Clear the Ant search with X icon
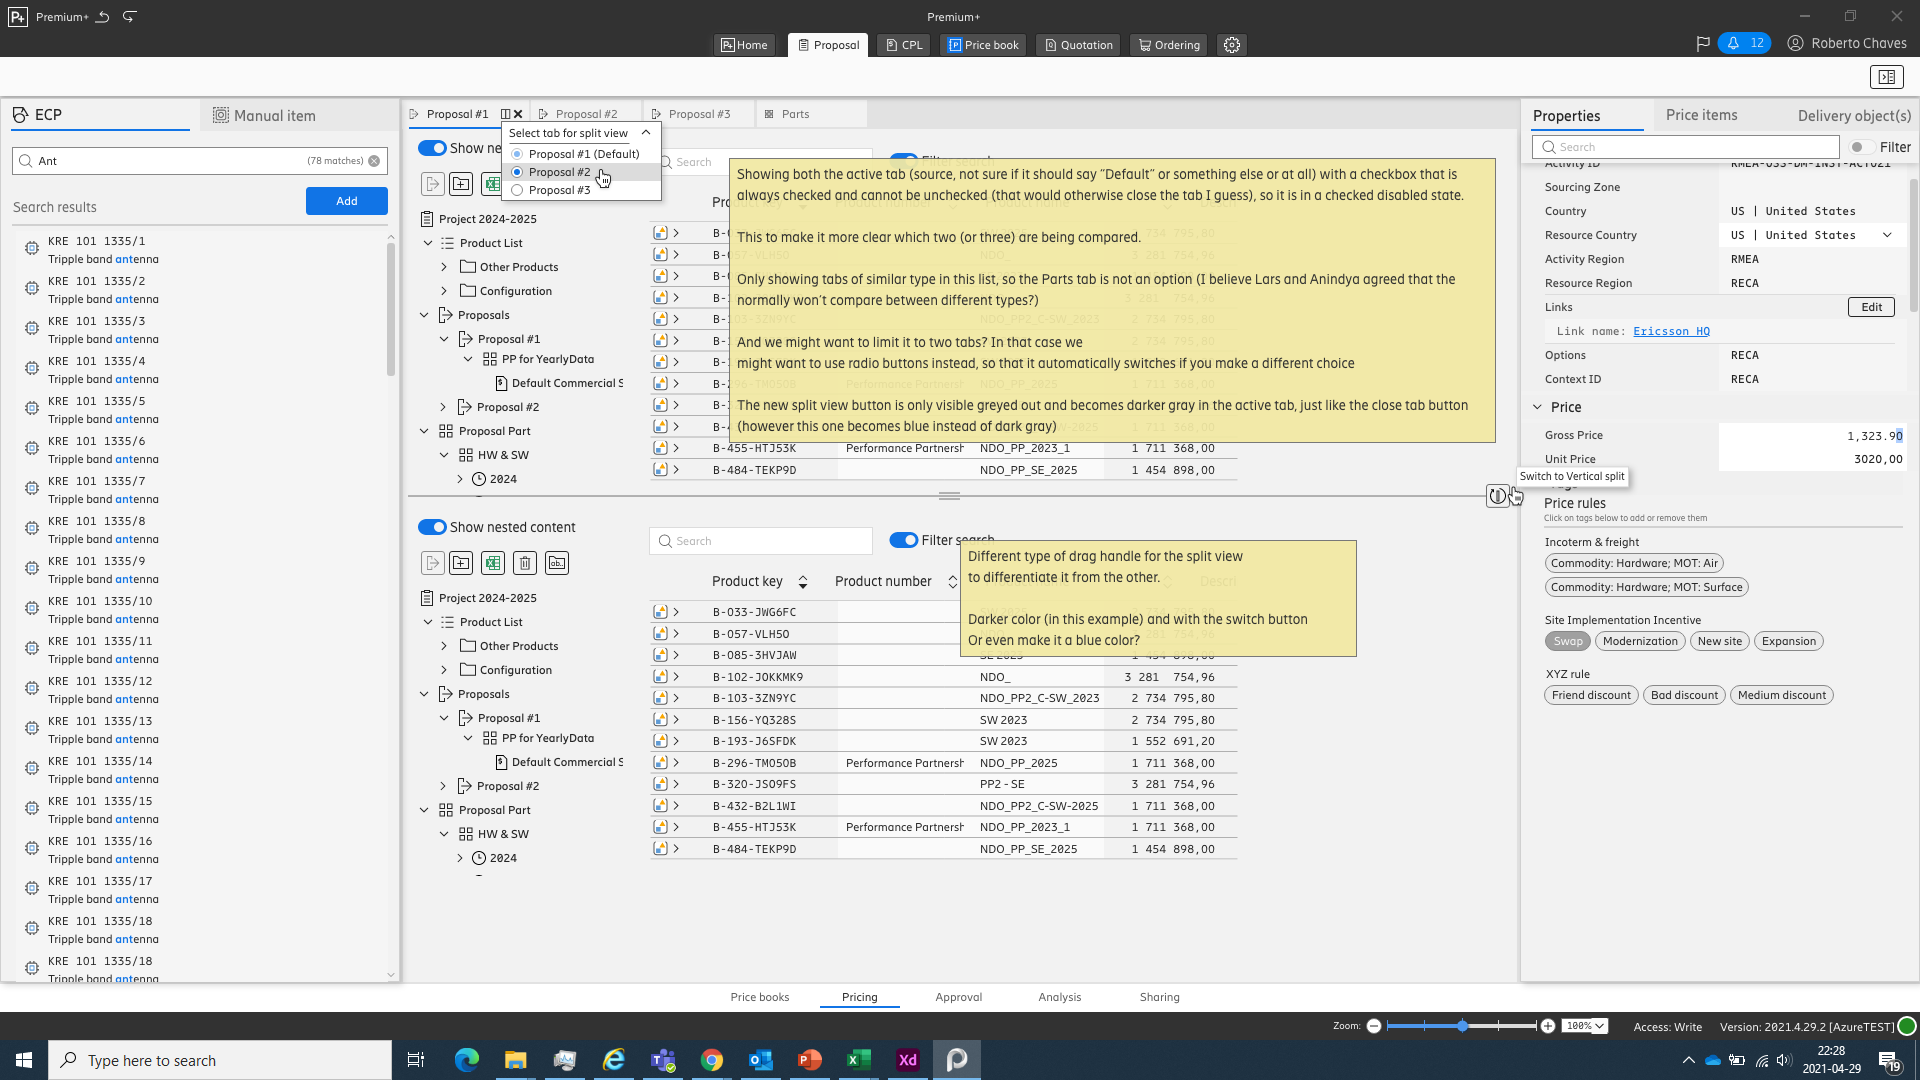The width and height of the screenshot is (1920, 1080). [x=374, y=161]
